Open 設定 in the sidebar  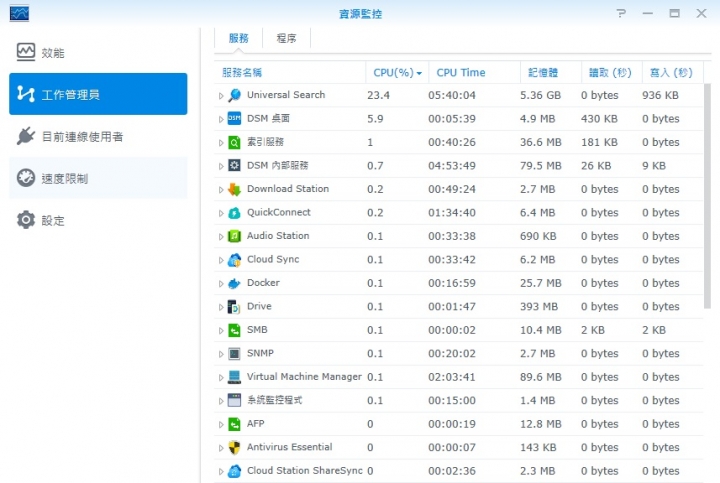[98, 220]
